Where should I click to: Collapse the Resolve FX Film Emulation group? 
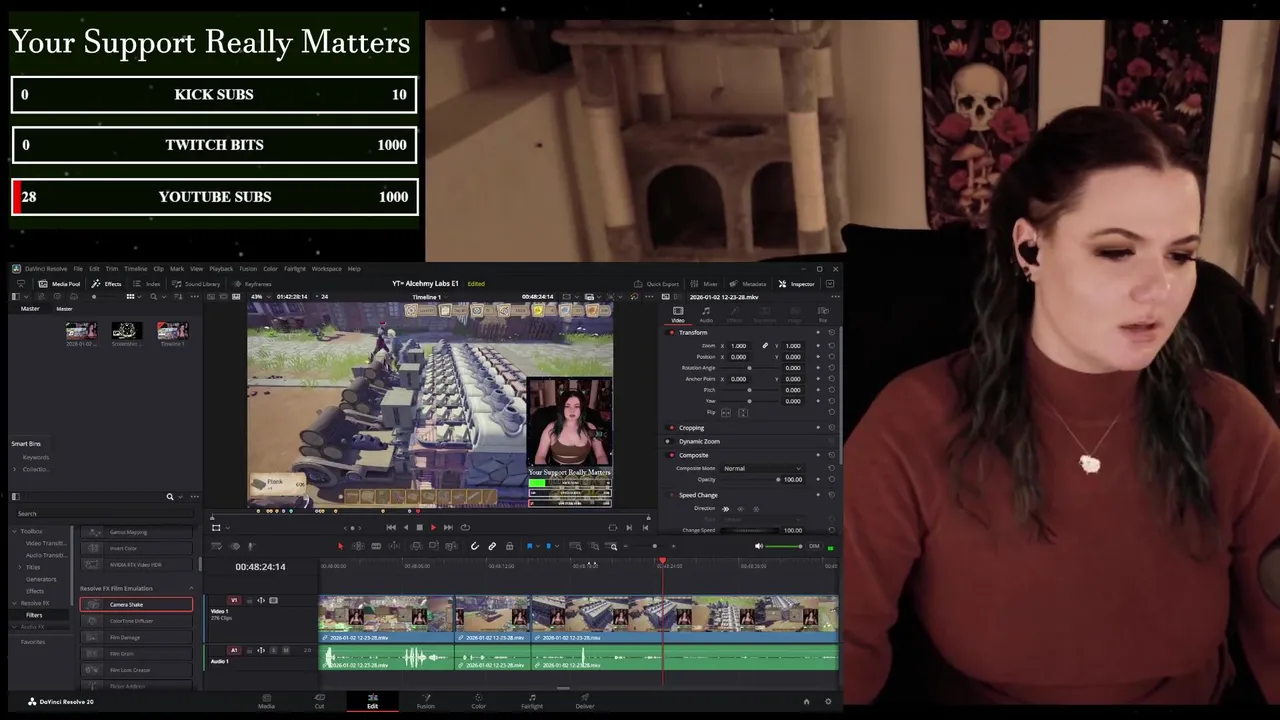coord(191,588)
